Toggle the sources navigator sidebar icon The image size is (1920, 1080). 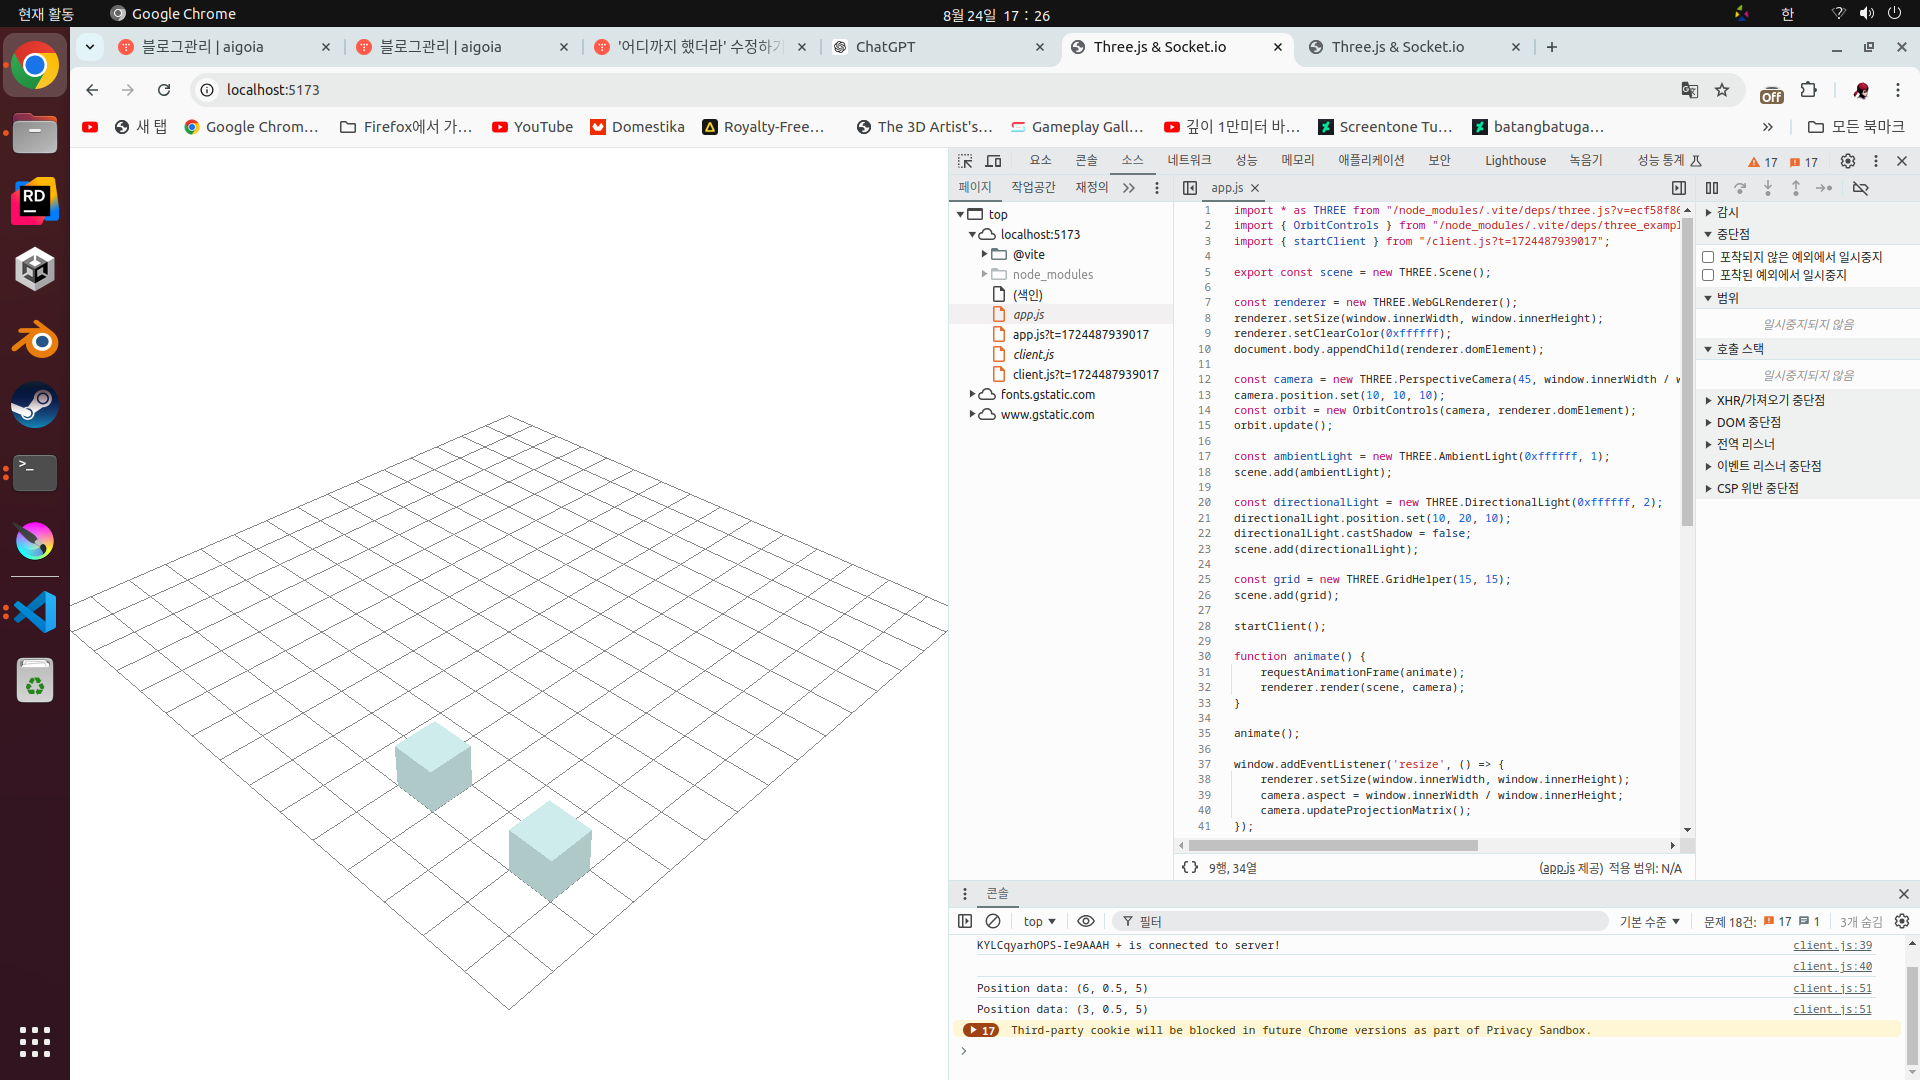1189,188
